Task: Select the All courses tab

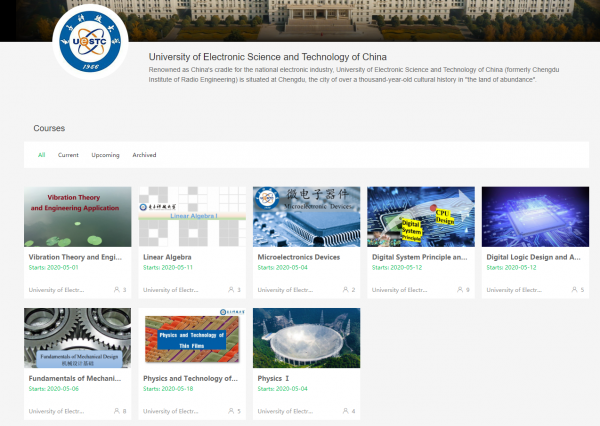Action: tap(42, 155)
